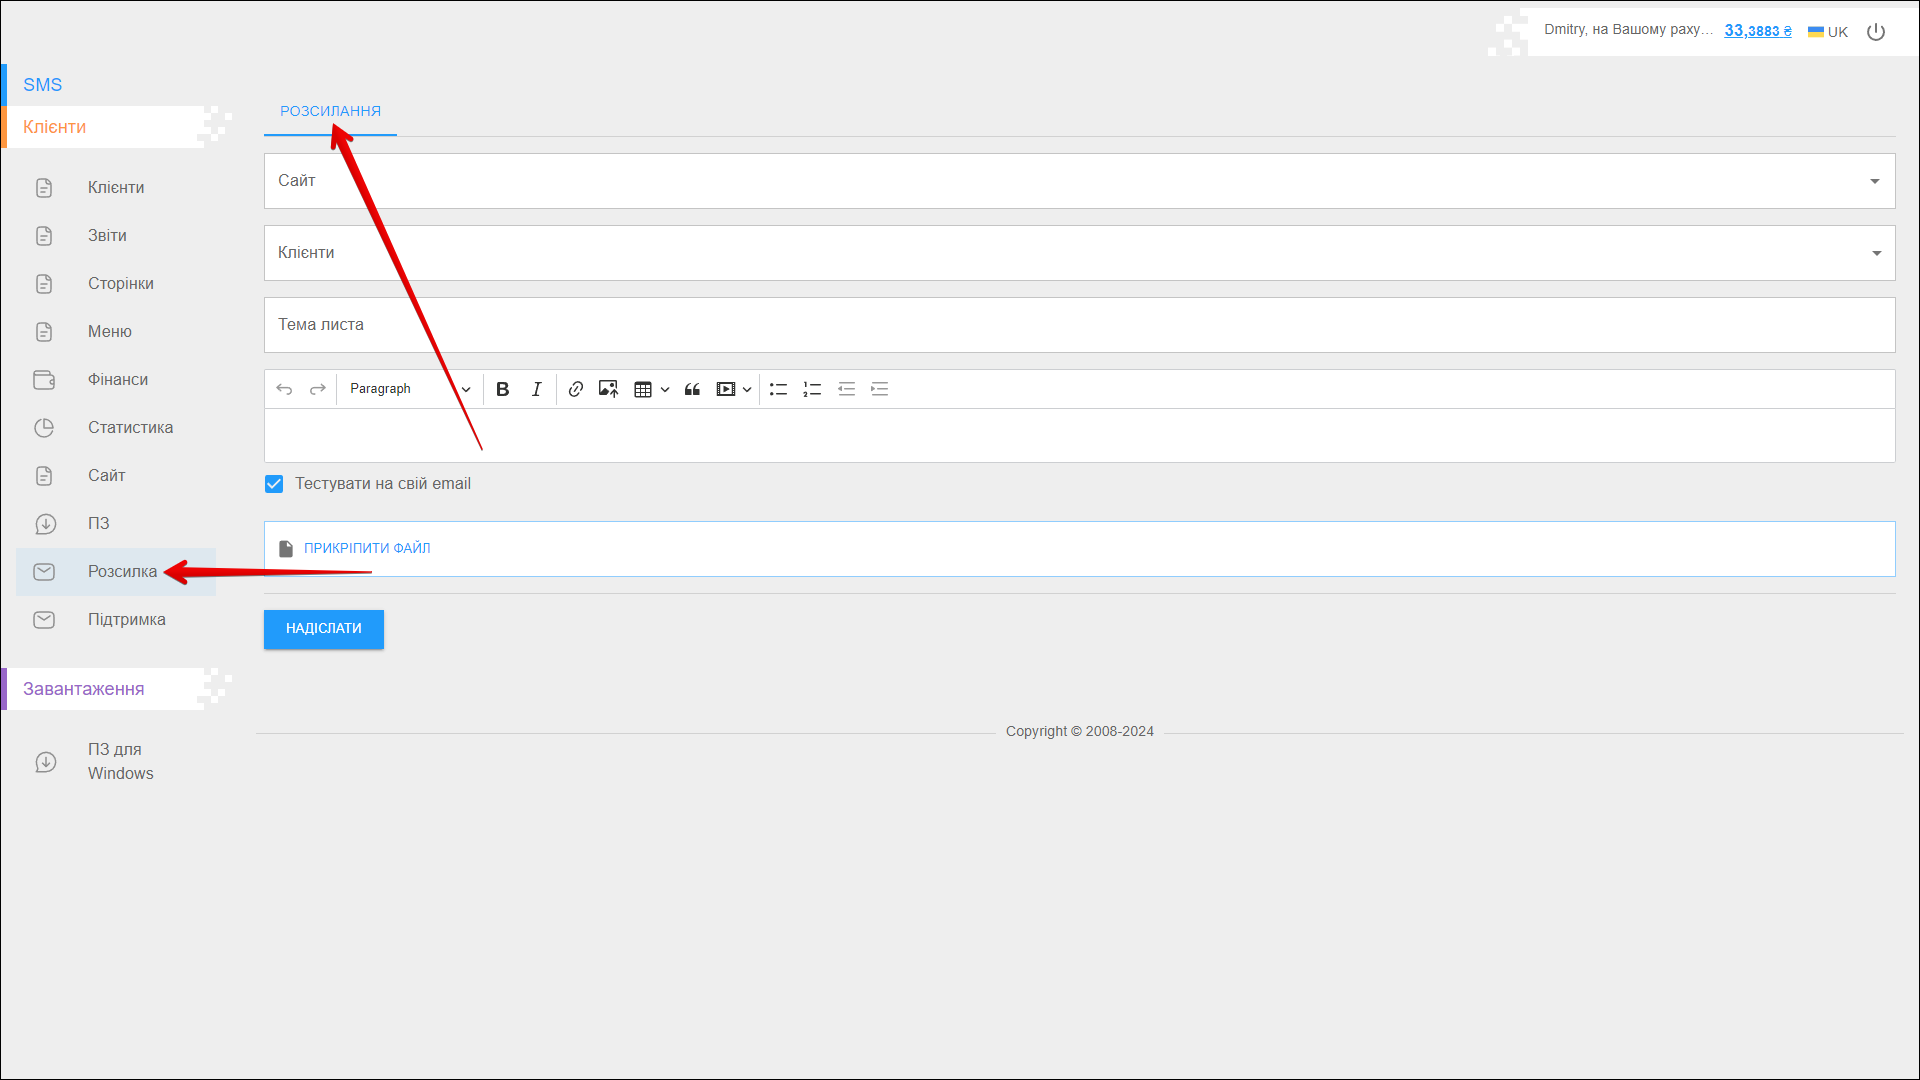Click the Italic formatting icon

pyautogui.click(x=537, y=389)
